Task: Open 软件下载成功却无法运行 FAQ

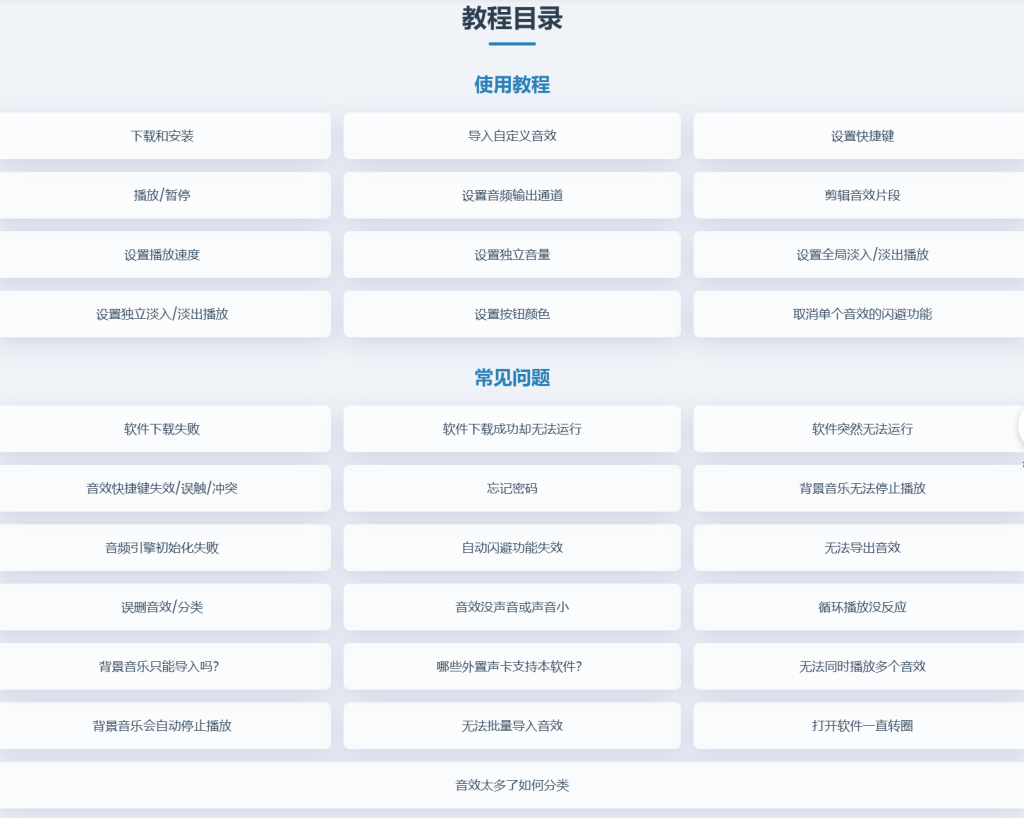Action: pyautogui.click(x=512, y=429)
